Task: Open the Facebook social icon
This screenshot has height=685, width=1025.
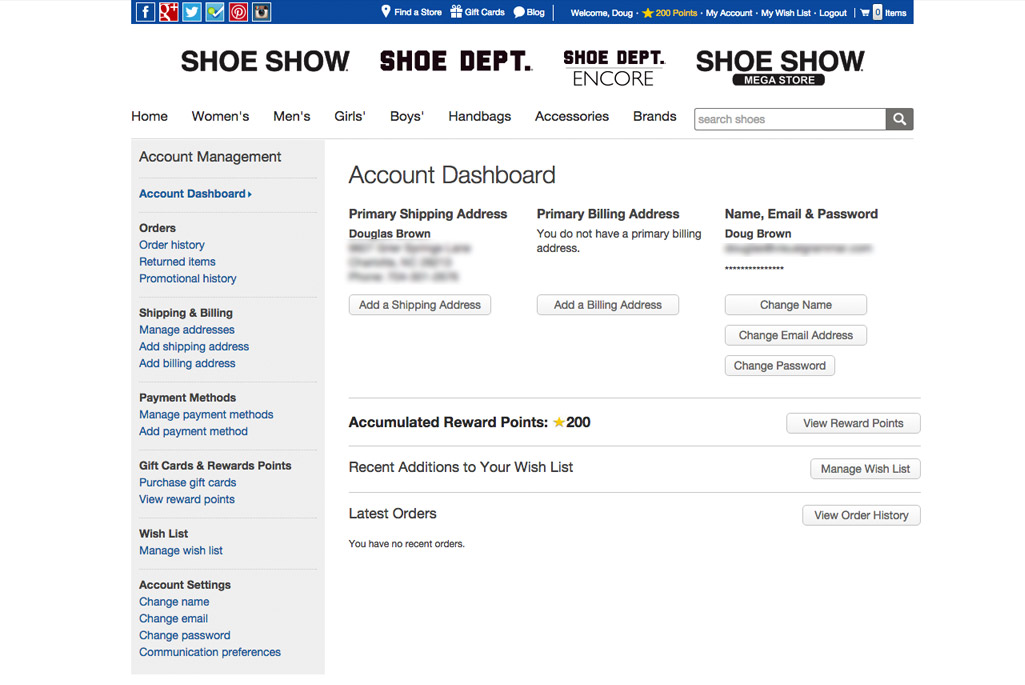Action: pyautogui.click(x=145, y=12)
